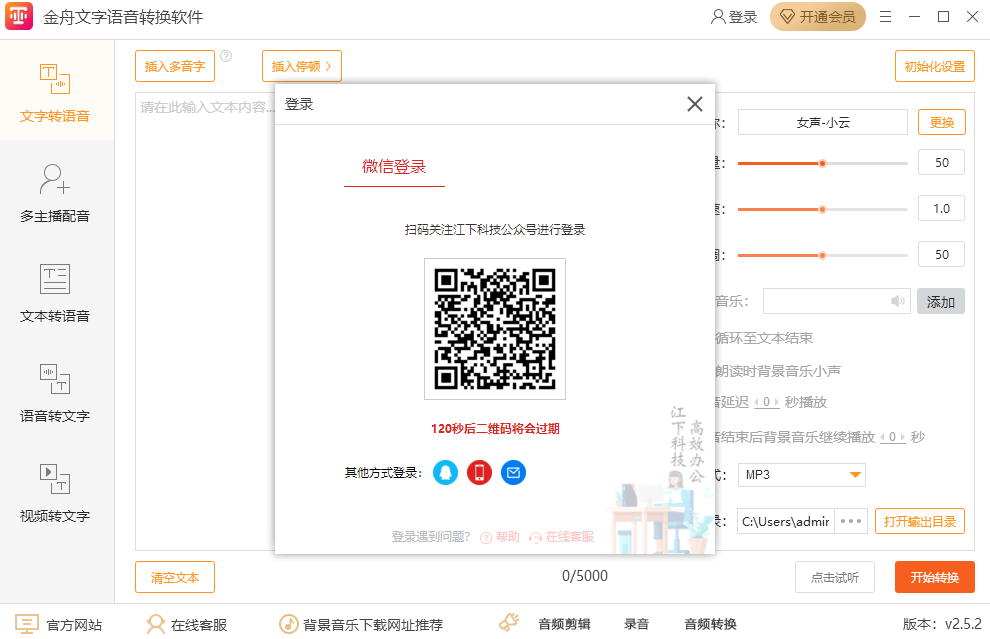Image resolution: width=990 pixels, height=639 pixels.
Task: Expand the 插入停顿 dropdown
Action: point(302,66)
